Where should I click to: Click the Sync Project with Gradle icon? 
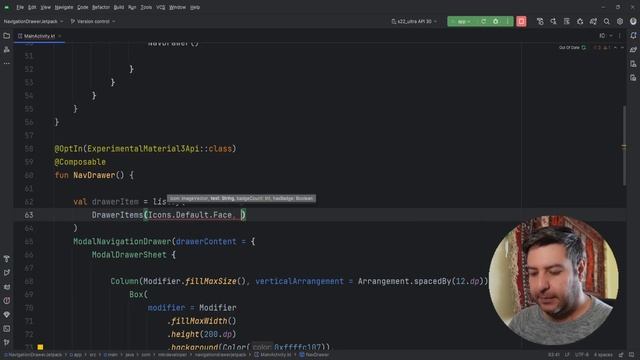tap(593, 21)
